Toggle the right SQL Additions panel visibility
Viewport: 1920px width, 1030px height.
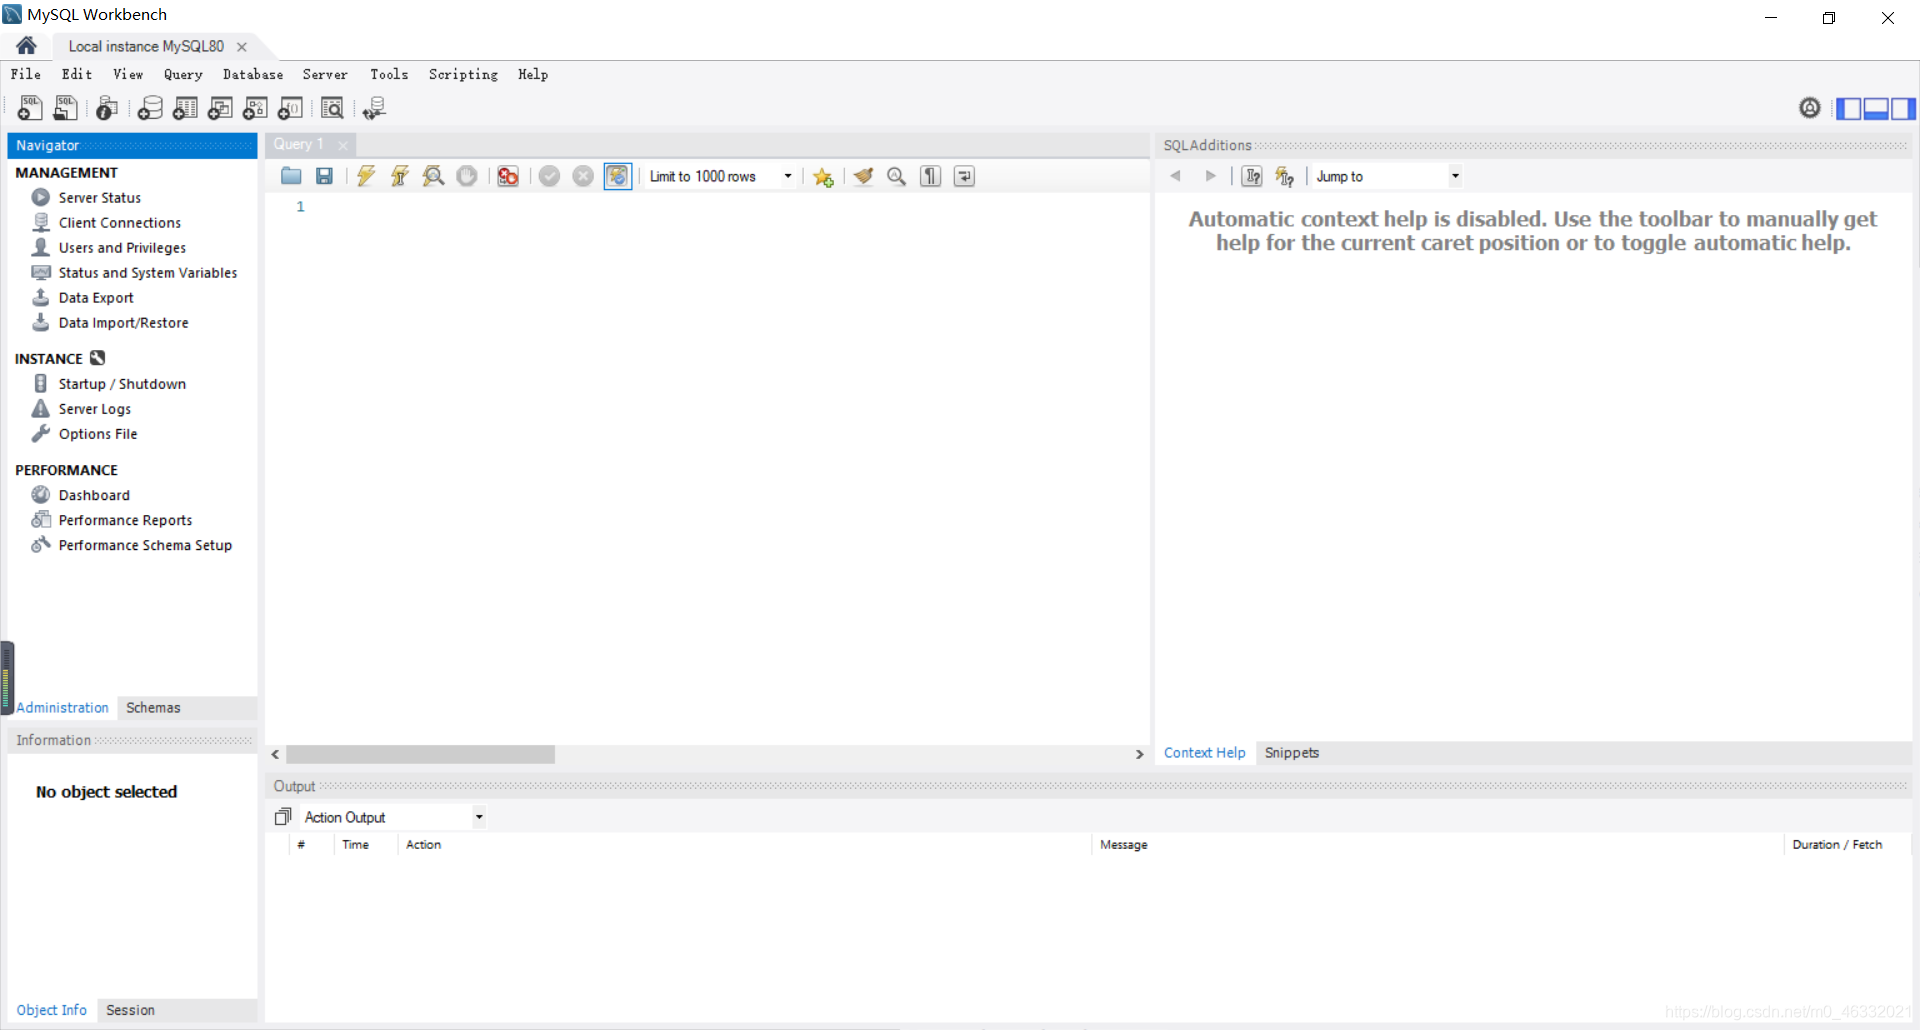click(1903, 108)
